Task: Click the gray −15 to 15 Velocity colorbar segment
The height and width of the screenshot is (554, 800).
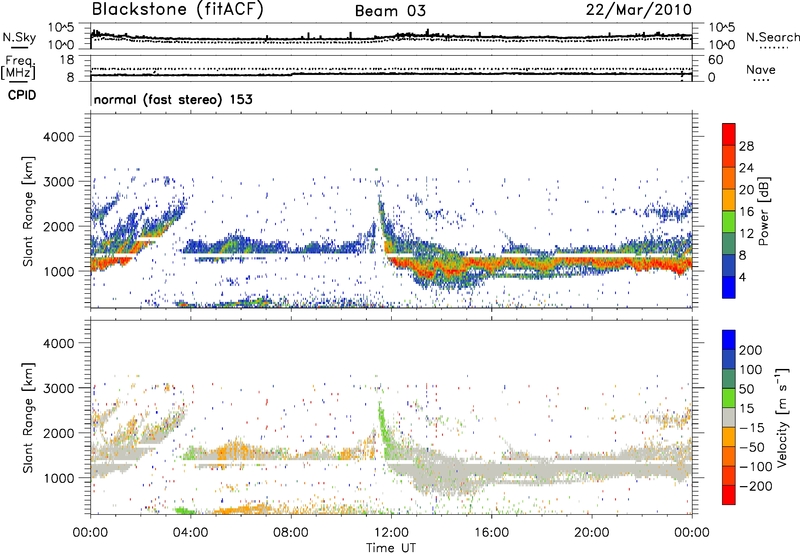Action: [x=729, y=417]
